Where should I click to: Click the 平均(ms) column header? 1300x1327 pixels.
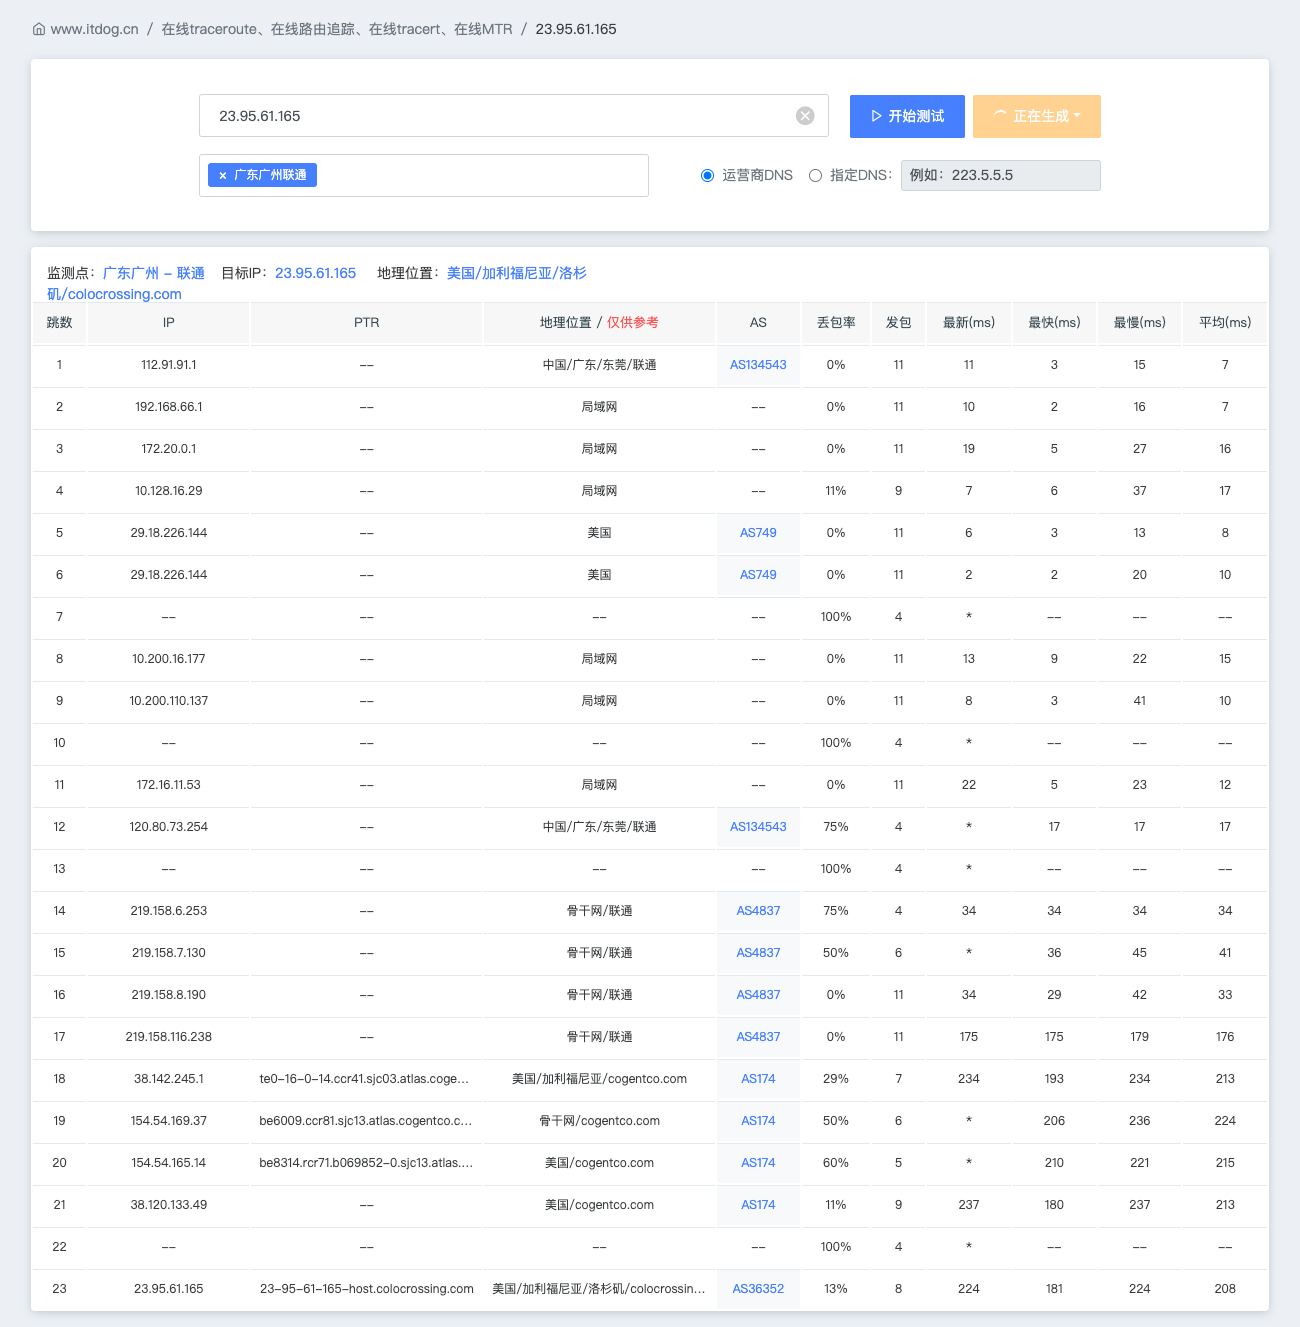(x=1225, y=323)
